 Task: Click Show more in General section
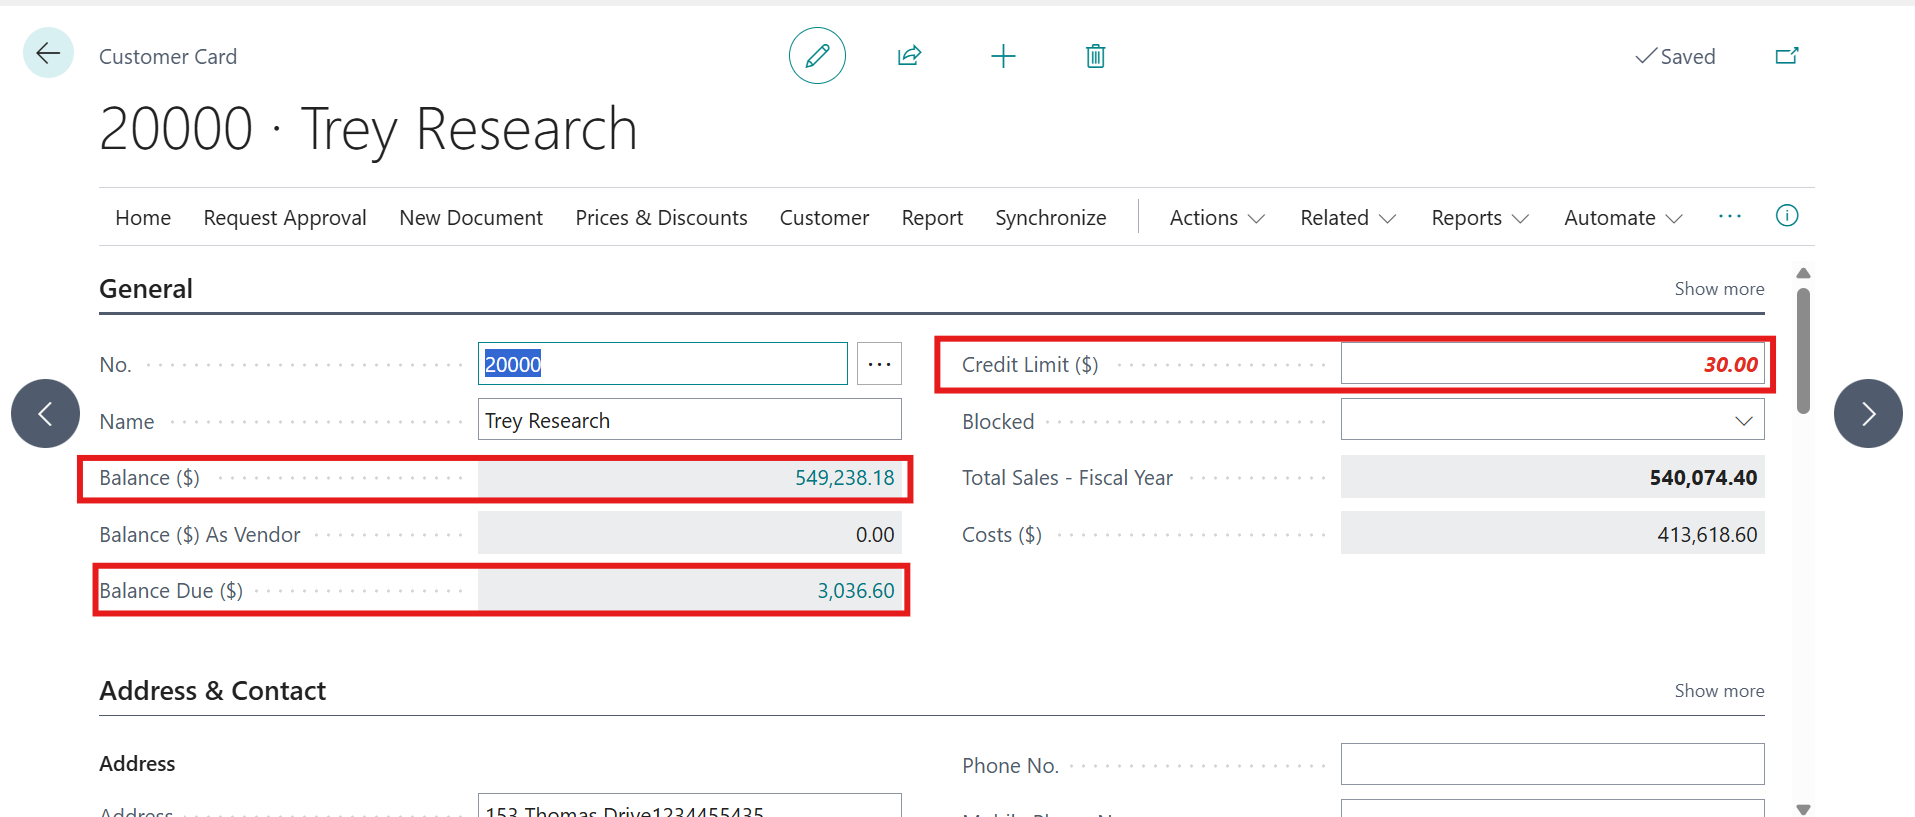coord(1719,289)
